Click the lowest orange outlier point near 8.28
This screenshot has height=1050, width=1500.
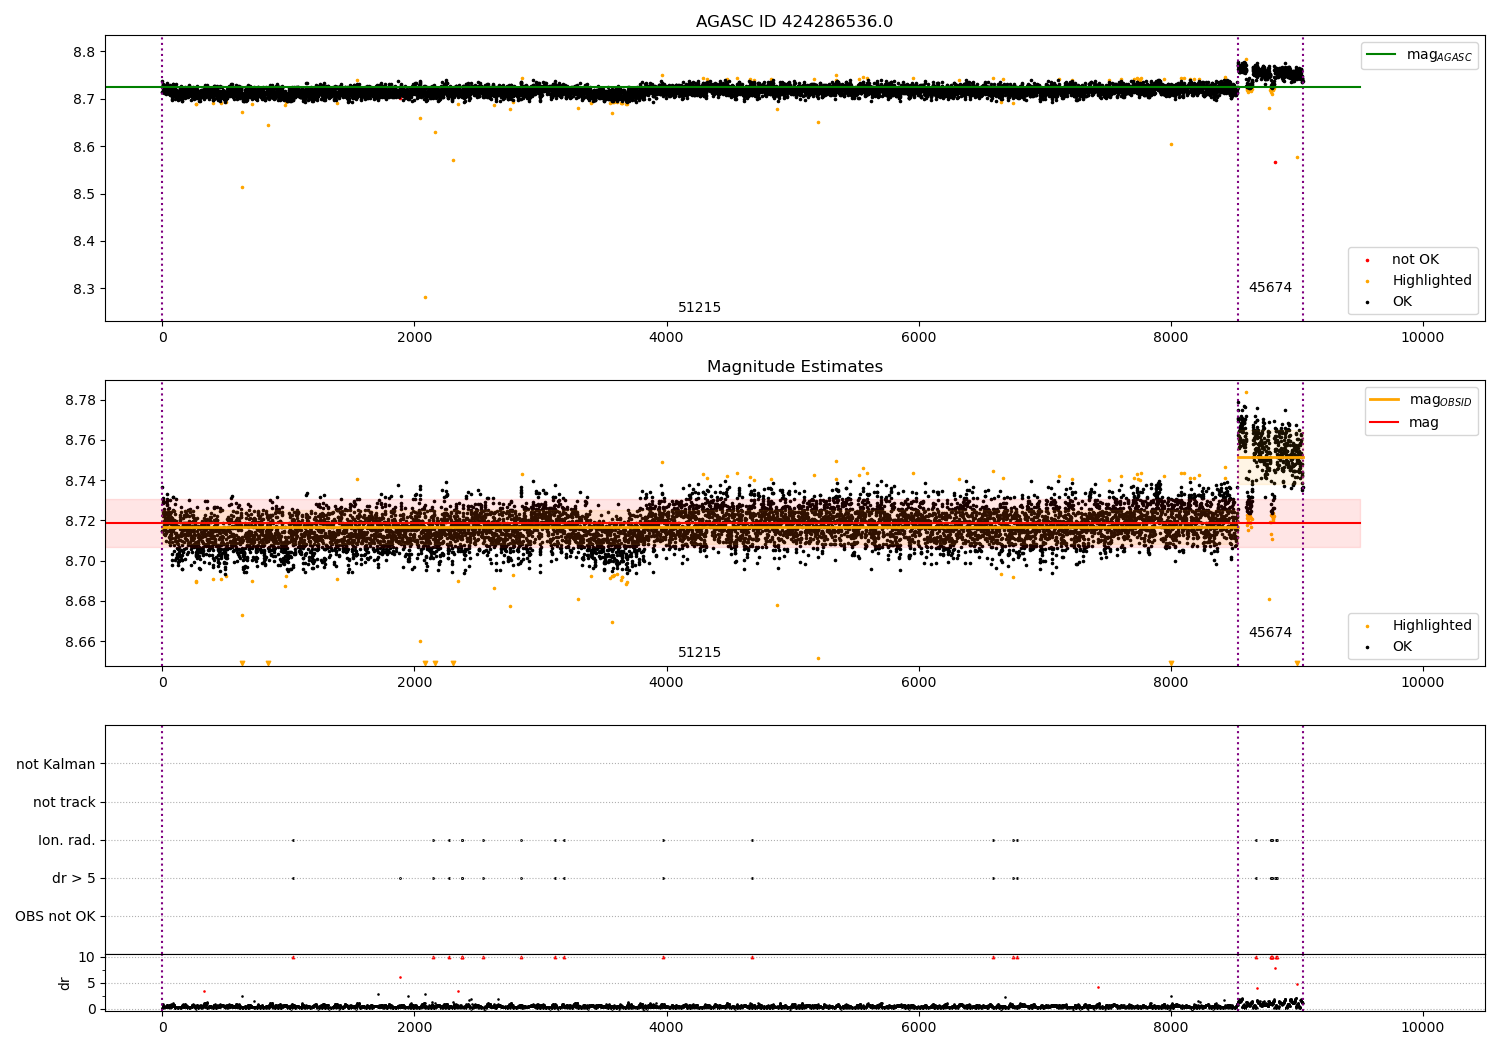click(x=425, y=297)
